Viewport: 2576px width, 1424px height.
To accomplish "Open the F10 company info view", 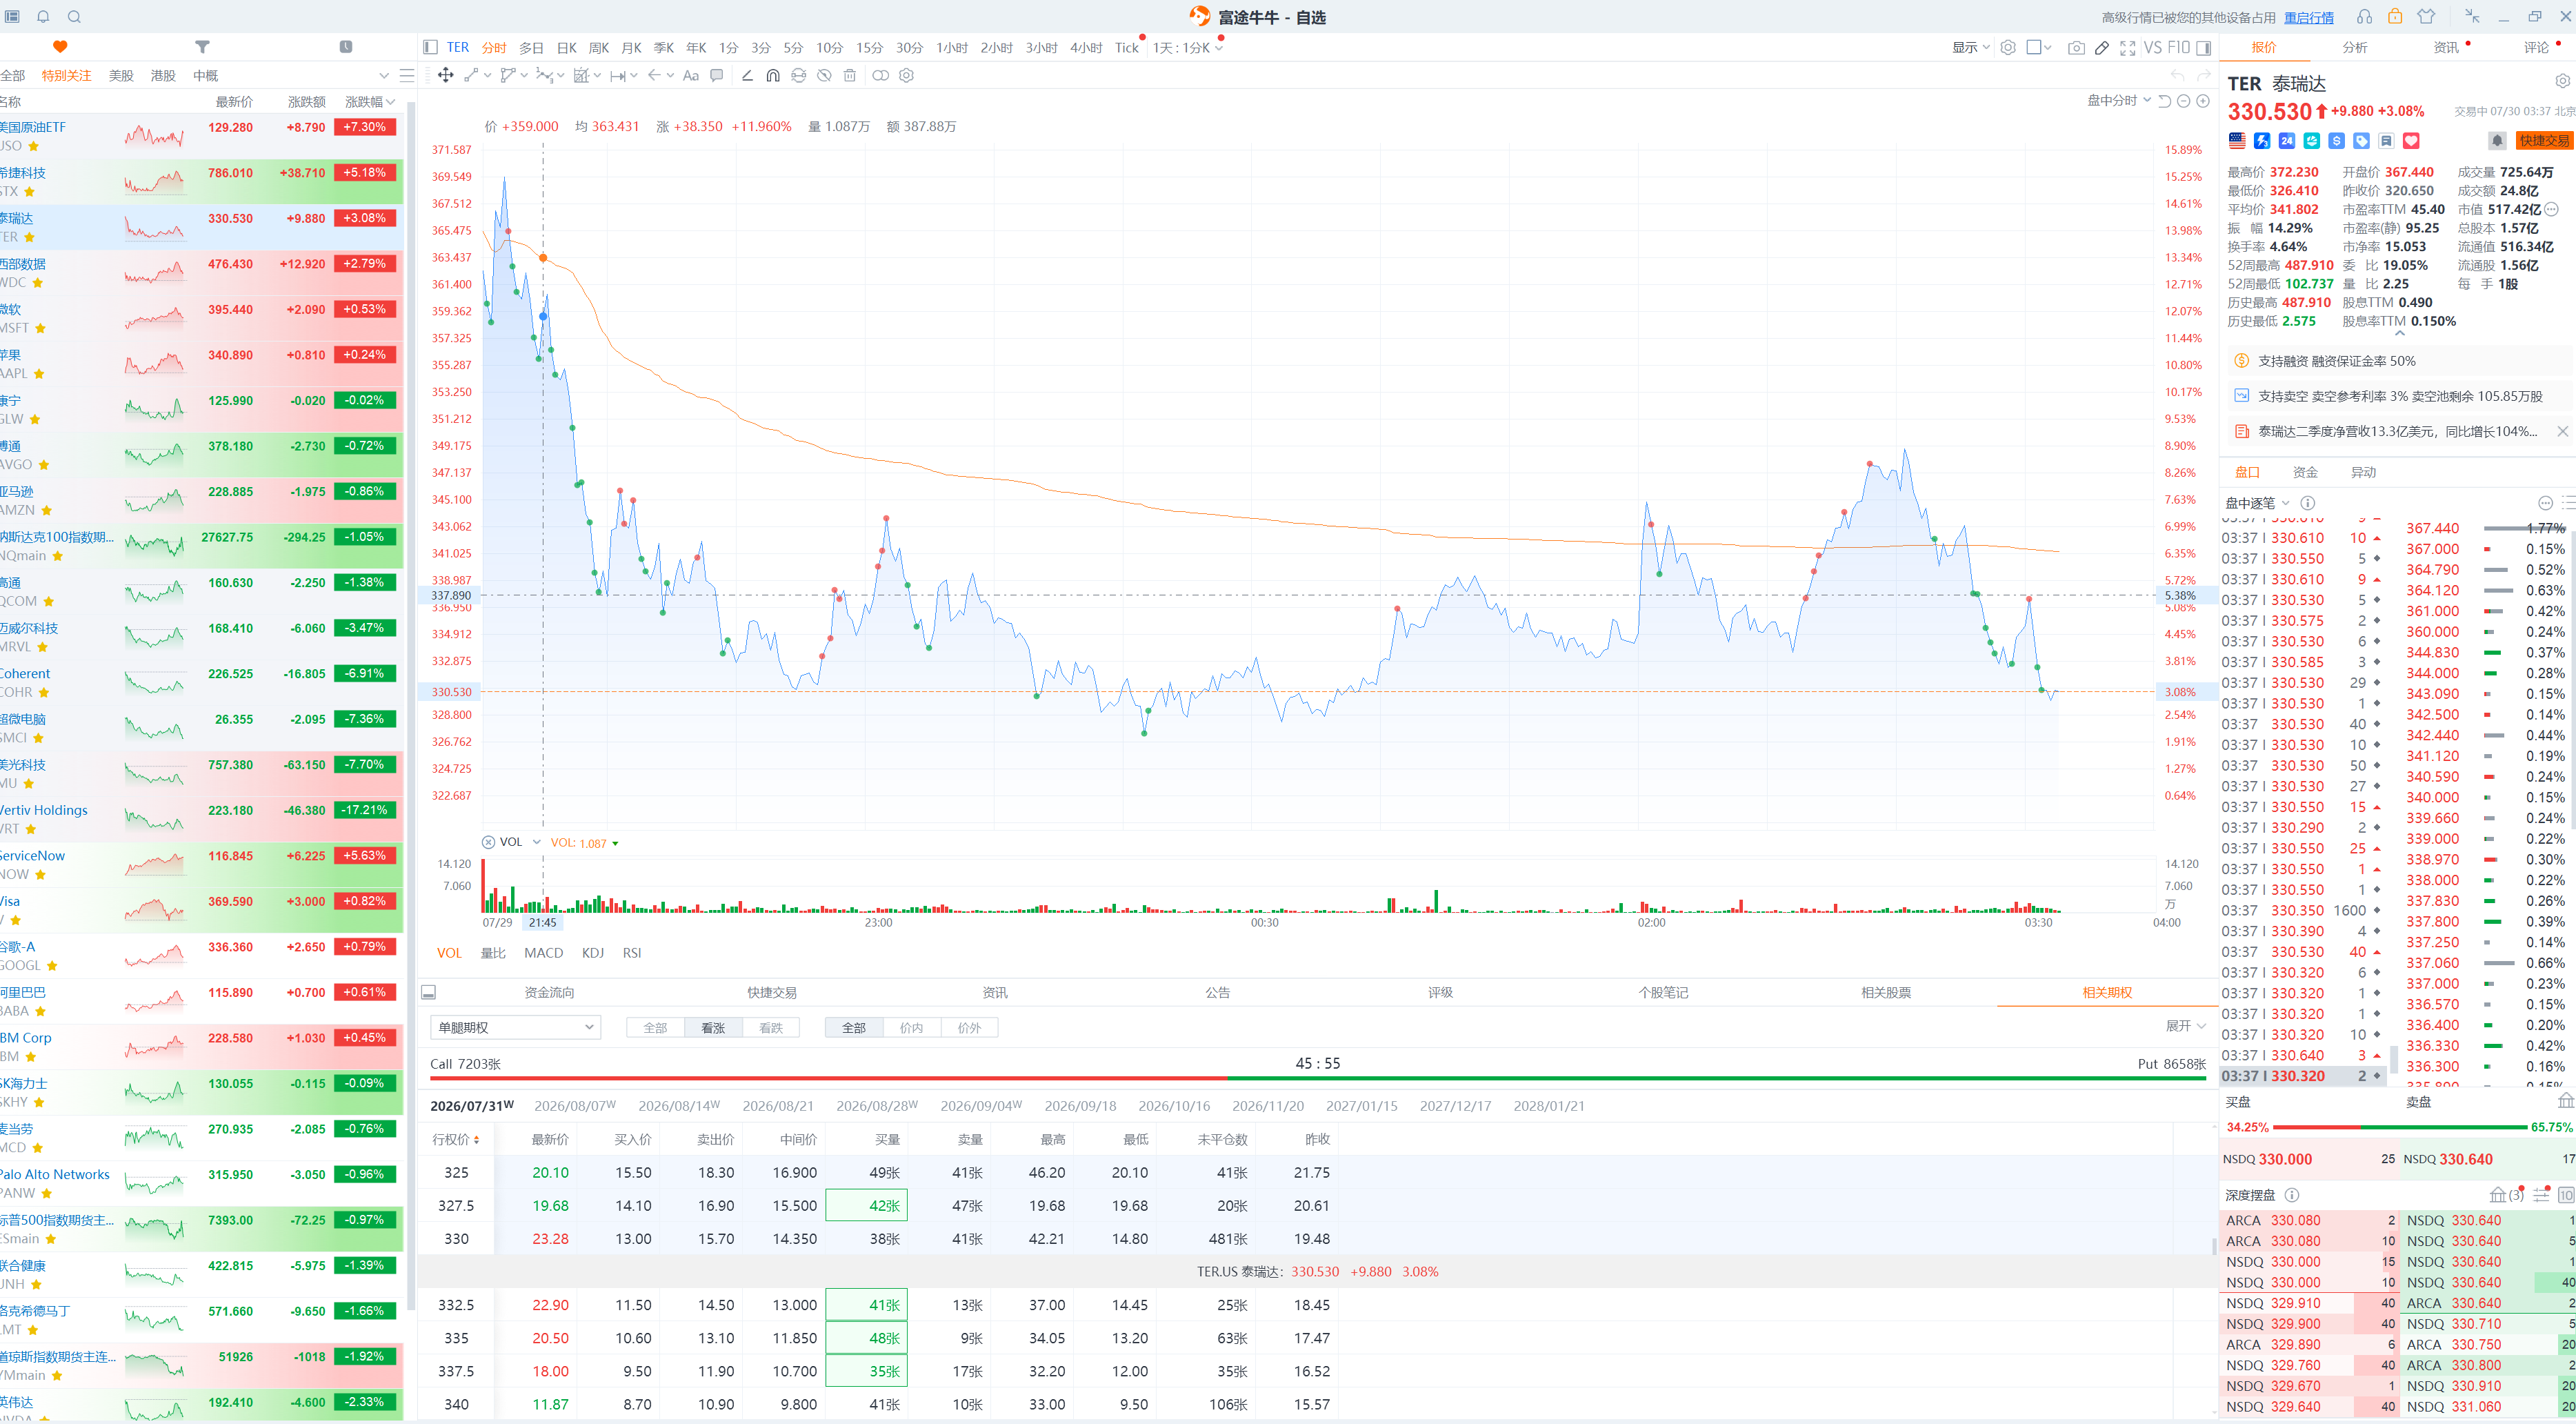I will tap(2179, 47).
